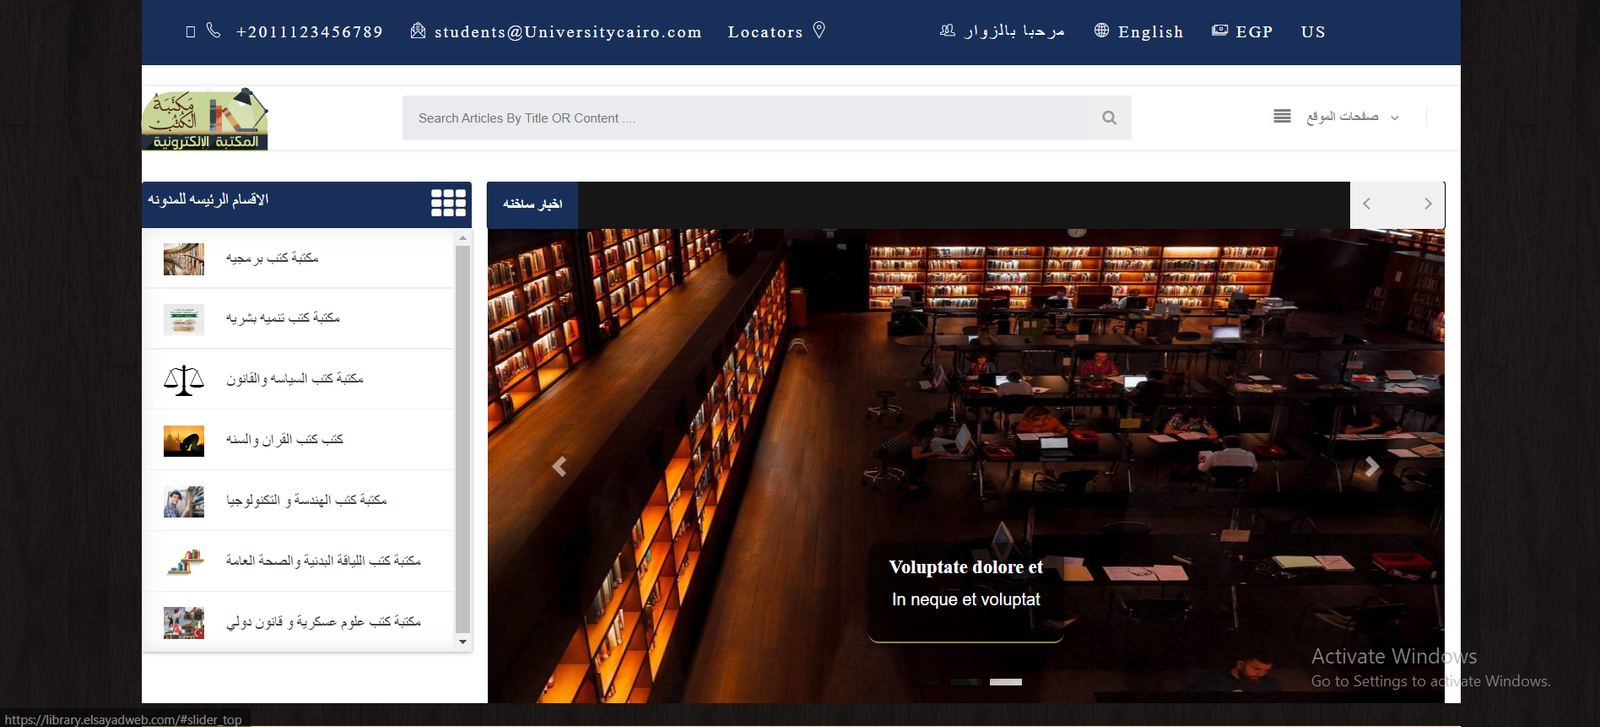The width and height of the screenshot is (1600, 727).
Task: Click the library logo image
Action: [205, 119]
